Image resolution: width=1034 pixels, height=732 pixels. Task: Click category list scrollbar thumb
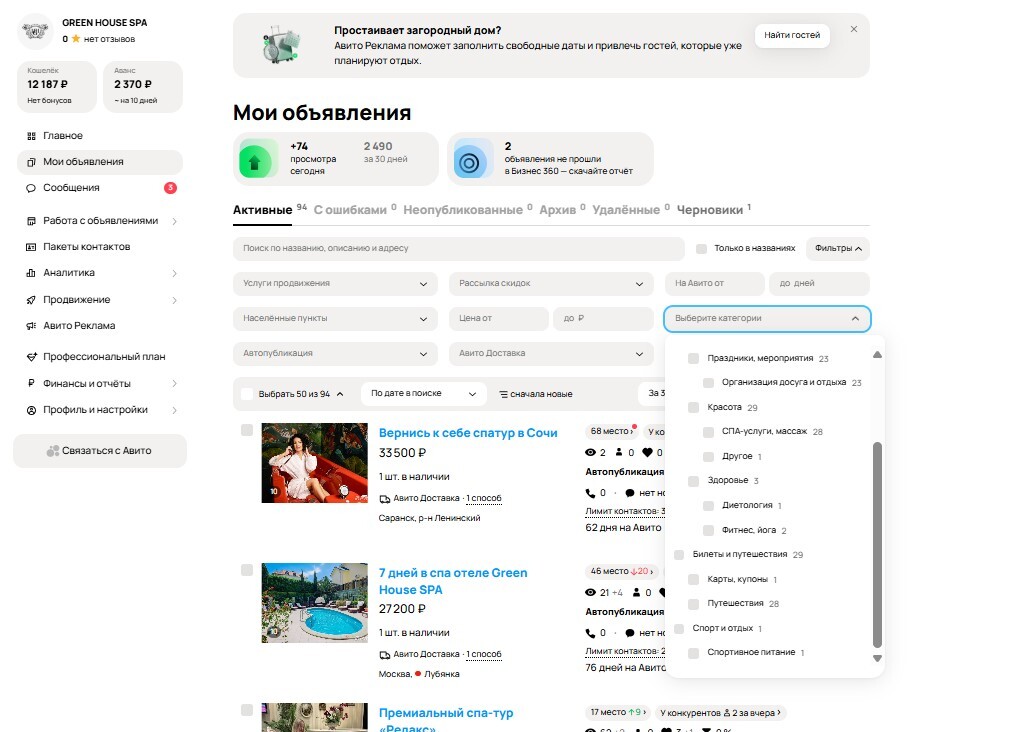[877, 545]
